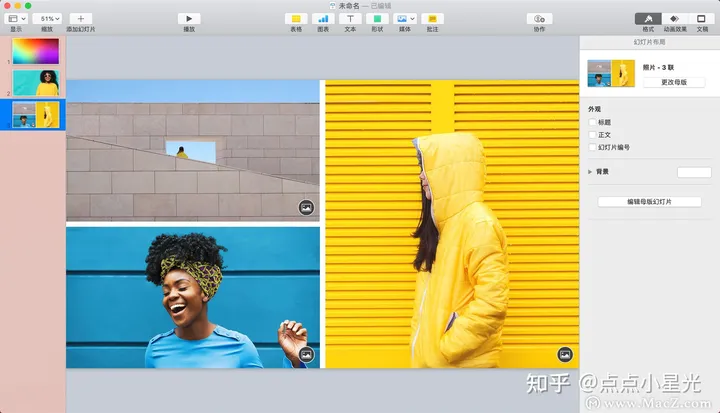The image size is (720, 413).
Task: Expand the 背景 (Background) disclosure triangle
Action: point(590,172)
